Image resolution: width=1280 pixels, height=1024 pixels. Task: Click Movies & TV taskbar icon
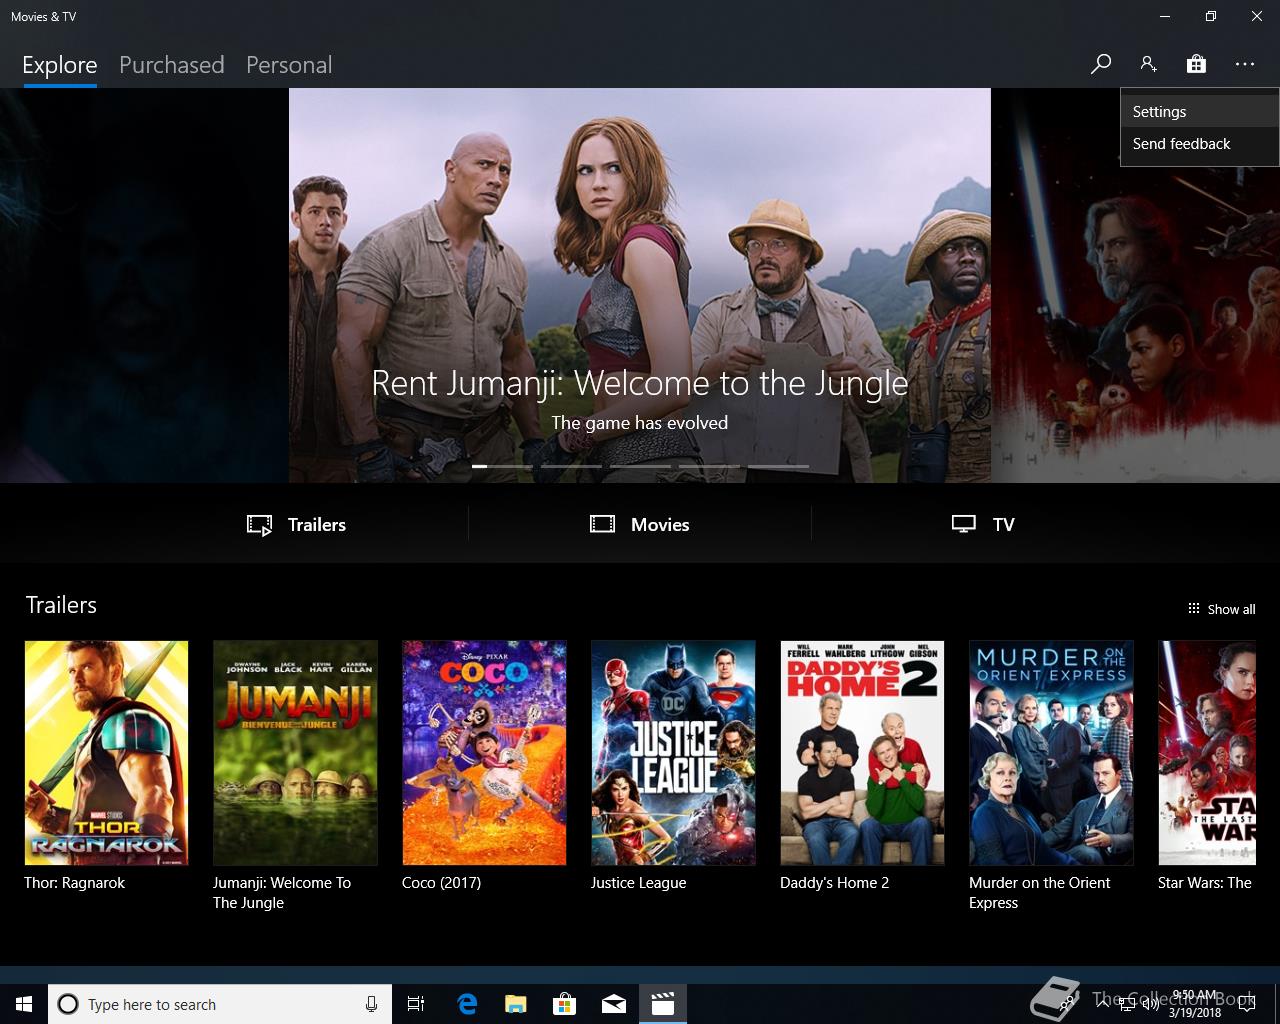pos(663,1004)
